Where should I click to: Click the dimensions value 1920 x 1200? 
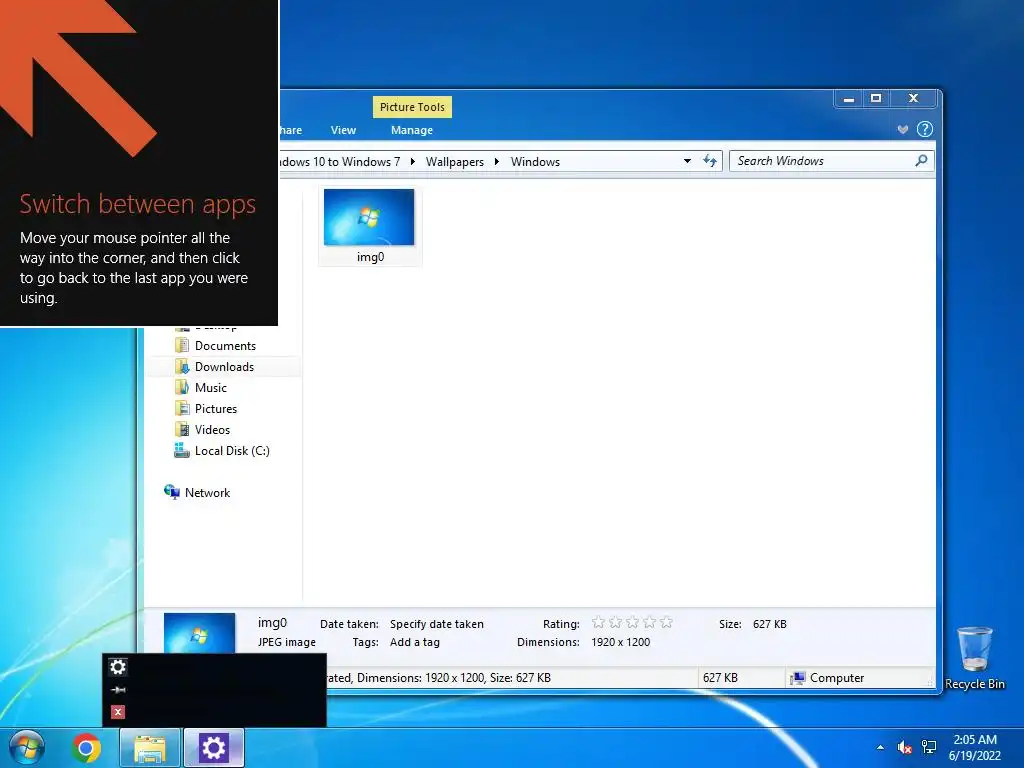tap(620, 642)
